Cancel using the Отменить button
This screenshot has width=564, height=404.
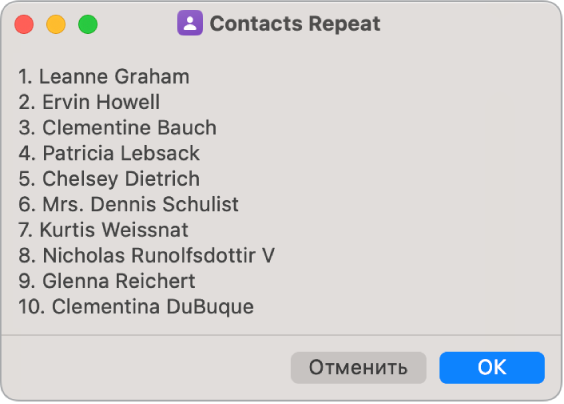[x=358, y=367]
